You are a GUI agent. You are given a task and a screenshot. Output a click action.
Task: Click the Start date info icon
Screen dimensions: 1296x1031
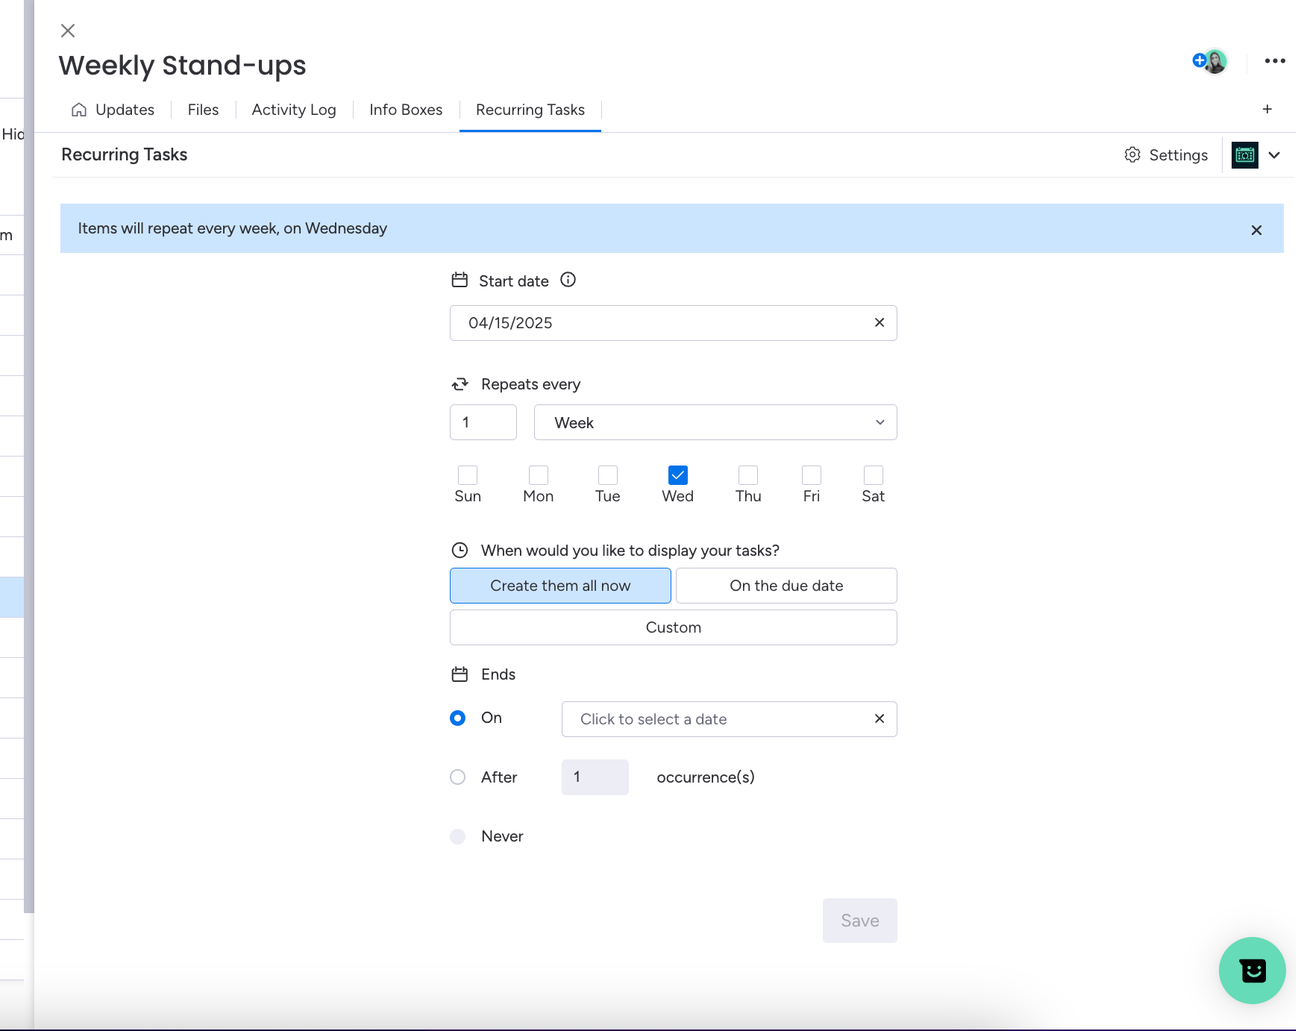click(x=568, y=280)
